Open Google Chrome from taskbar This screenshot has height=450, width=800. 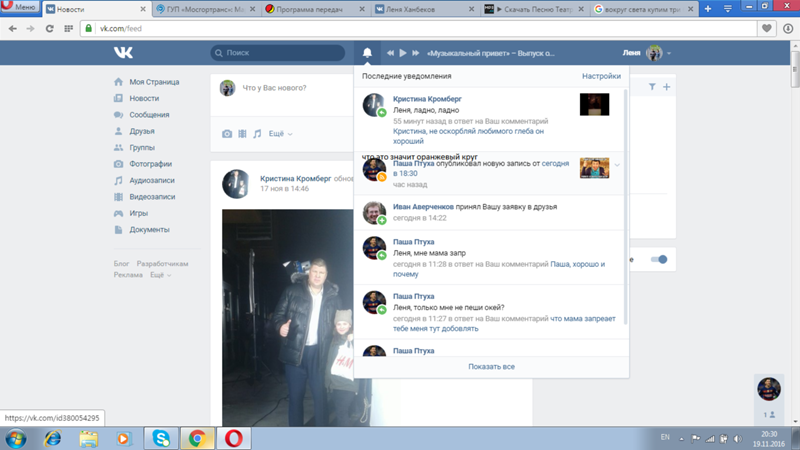point(197,438)
